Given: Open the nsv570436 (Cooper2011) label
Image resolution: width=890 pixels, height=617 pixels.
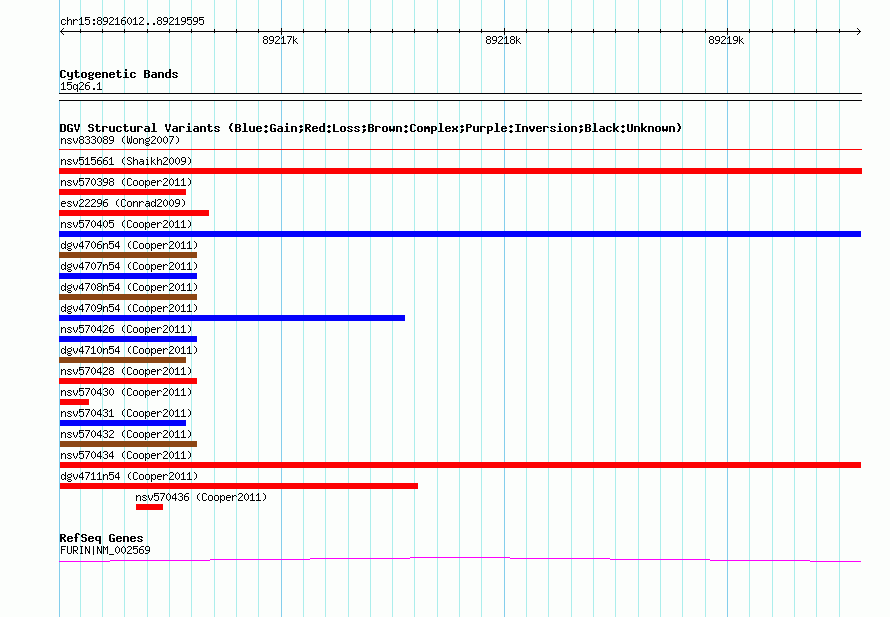Looking at the screenshot, I should (x=201, y=497).
